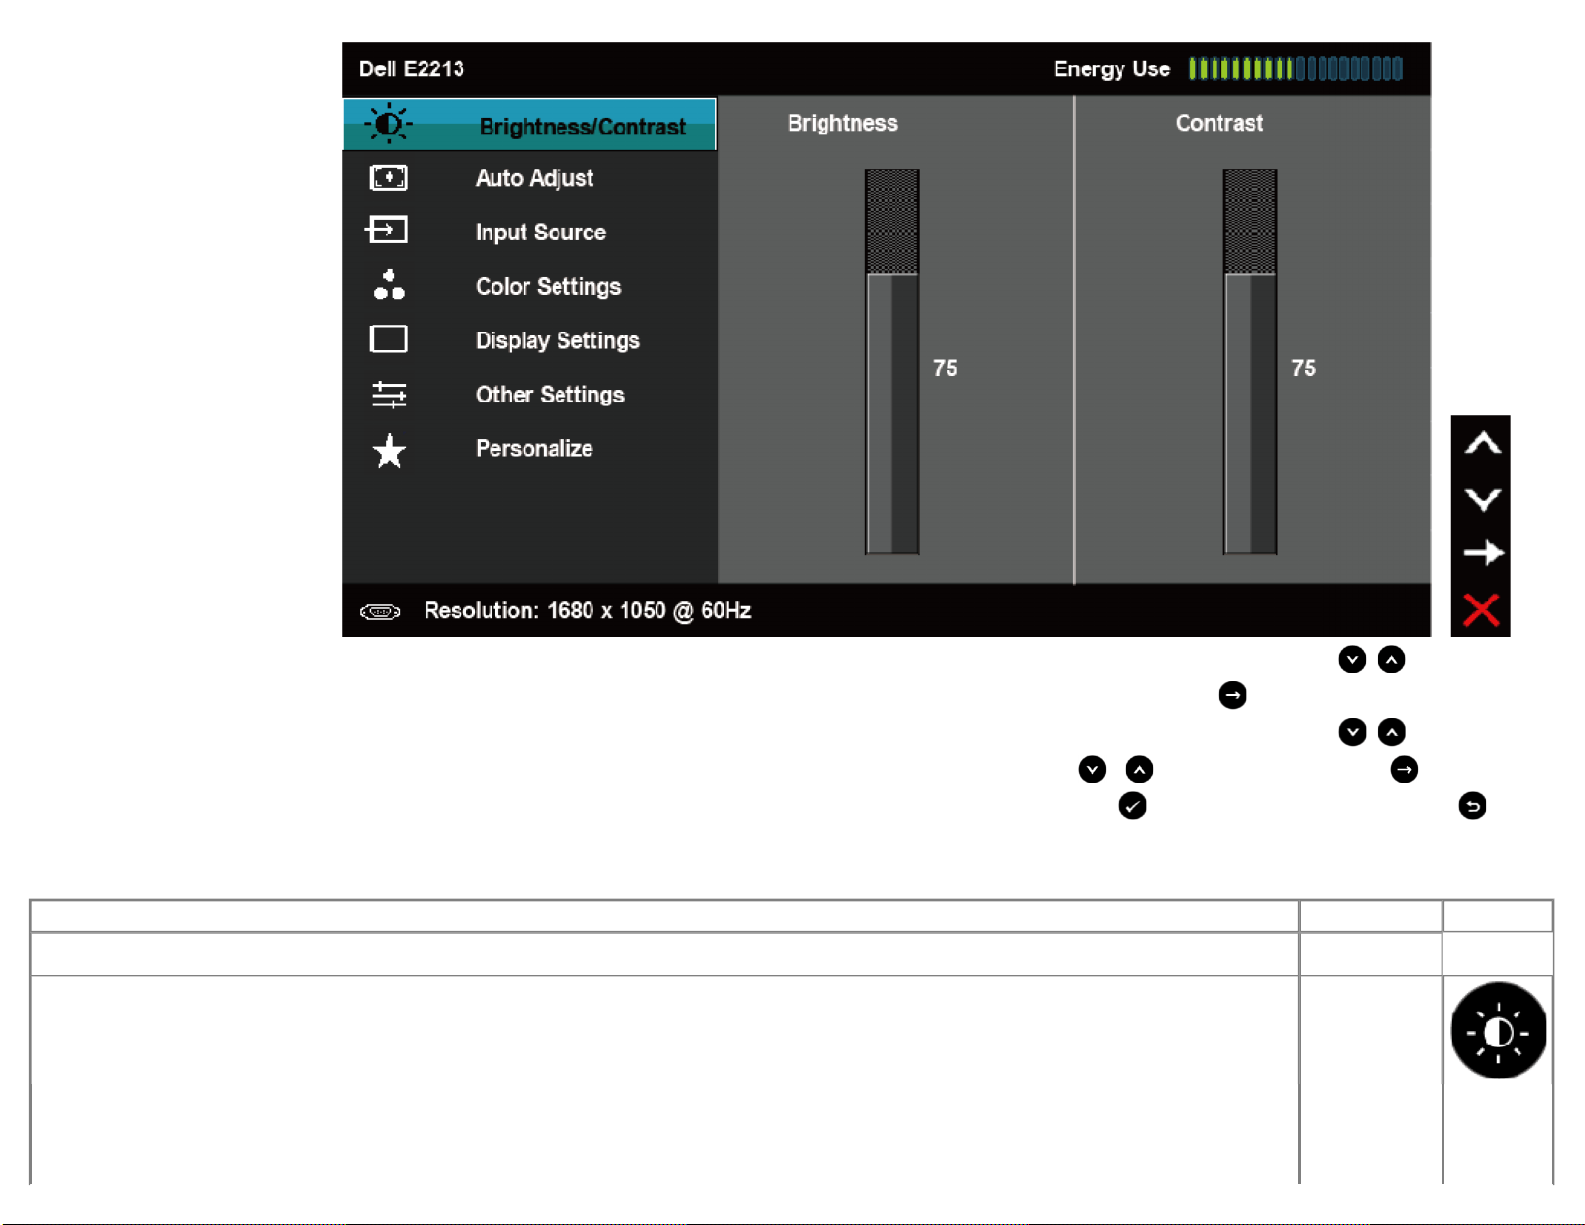
Task: Click the Personalize star icon
Action: pyautogui.click(x=389, y=451)
